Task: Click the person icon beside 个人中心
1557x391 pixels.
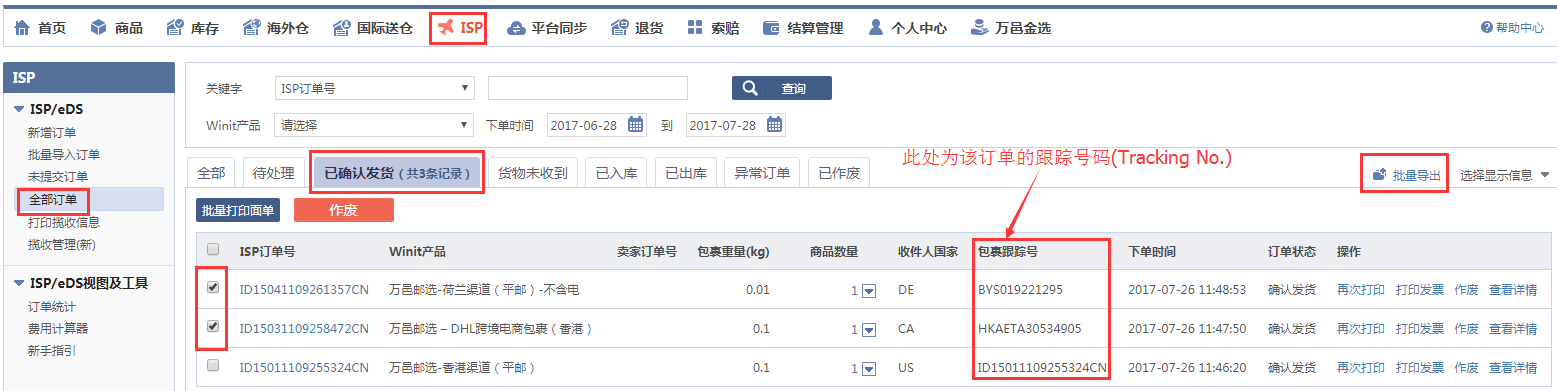Action: point(876,28)
